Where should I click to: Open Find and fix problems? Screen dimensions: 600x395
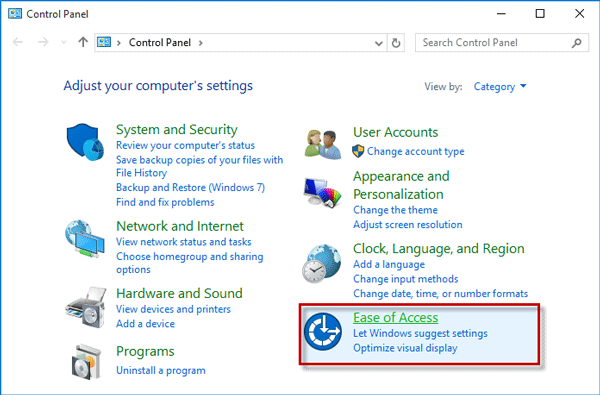[x=165, y=202]
